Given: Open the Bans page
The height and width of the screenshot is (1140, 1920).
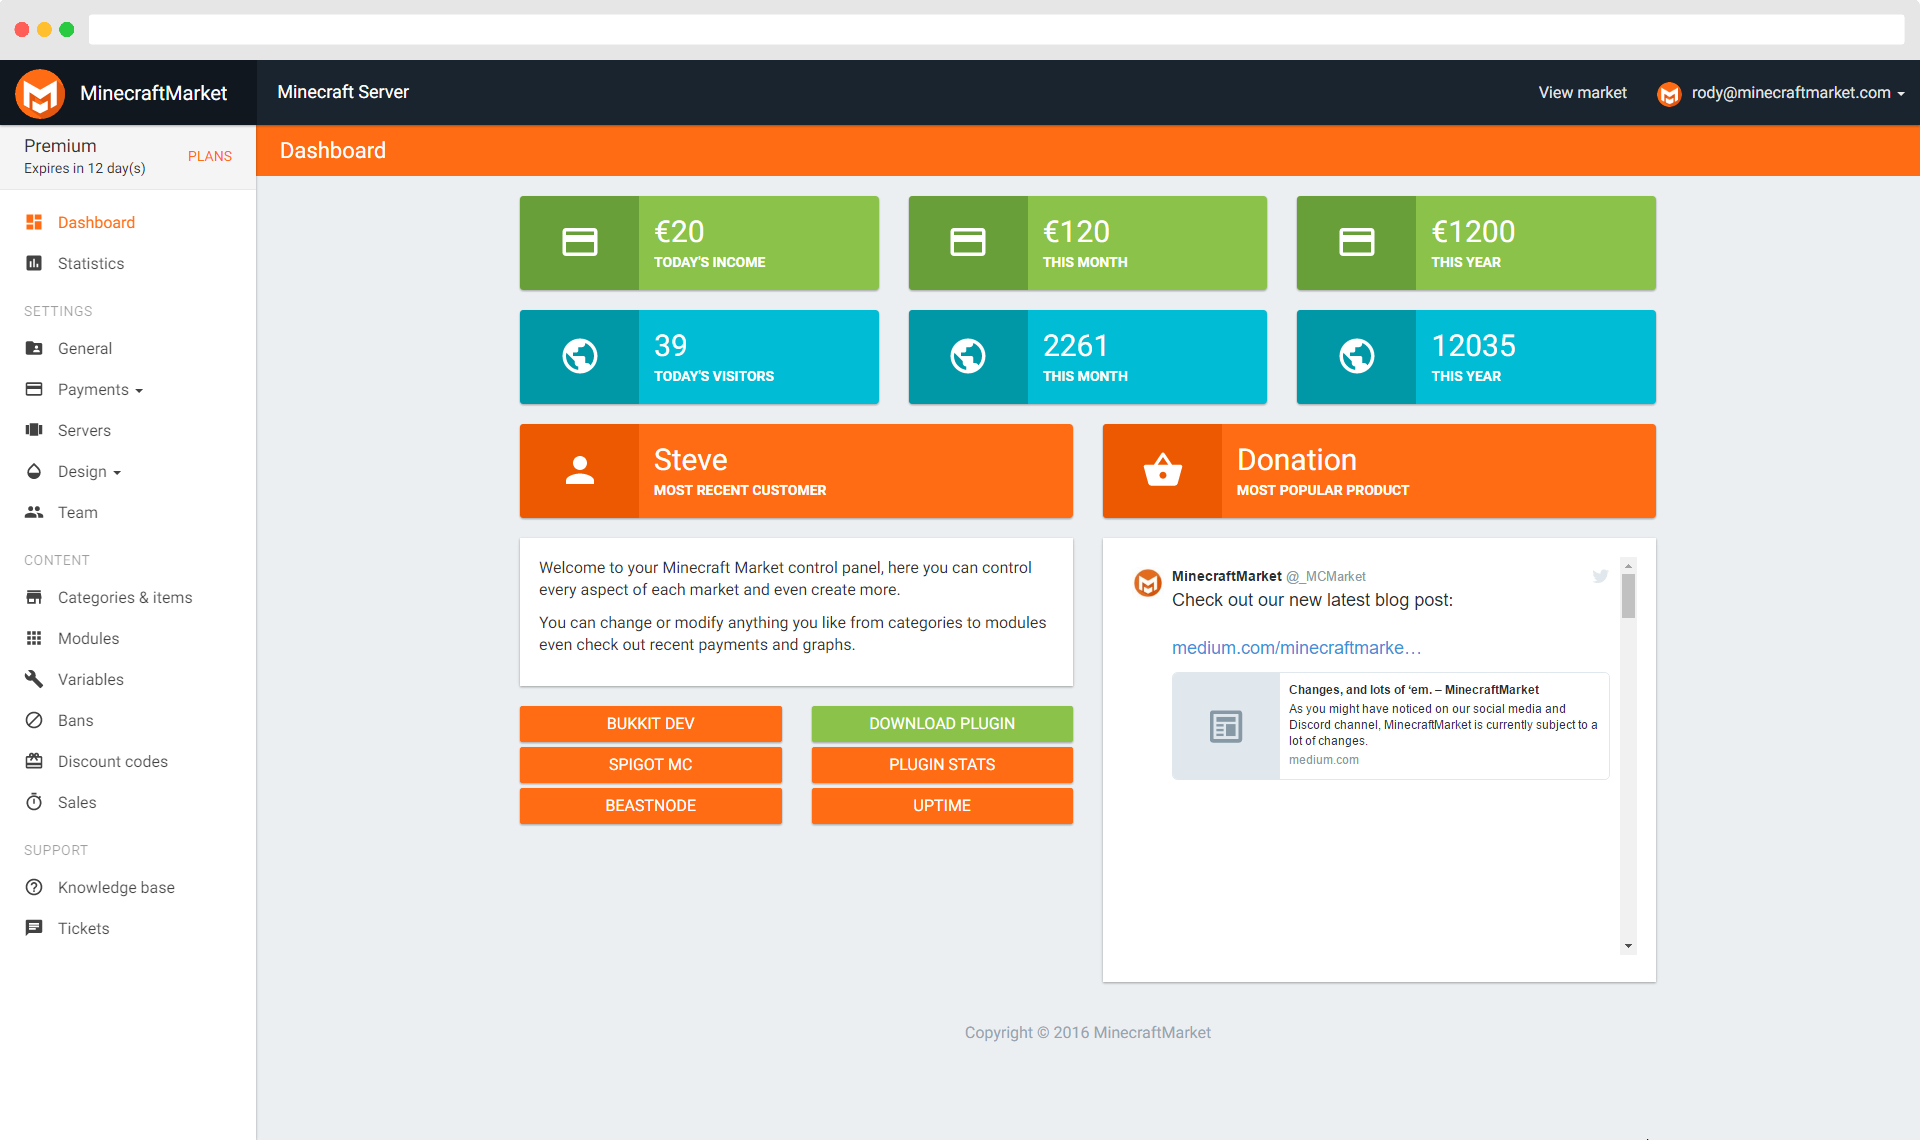Looking at the screenshot, I should [x=76, y=720].
